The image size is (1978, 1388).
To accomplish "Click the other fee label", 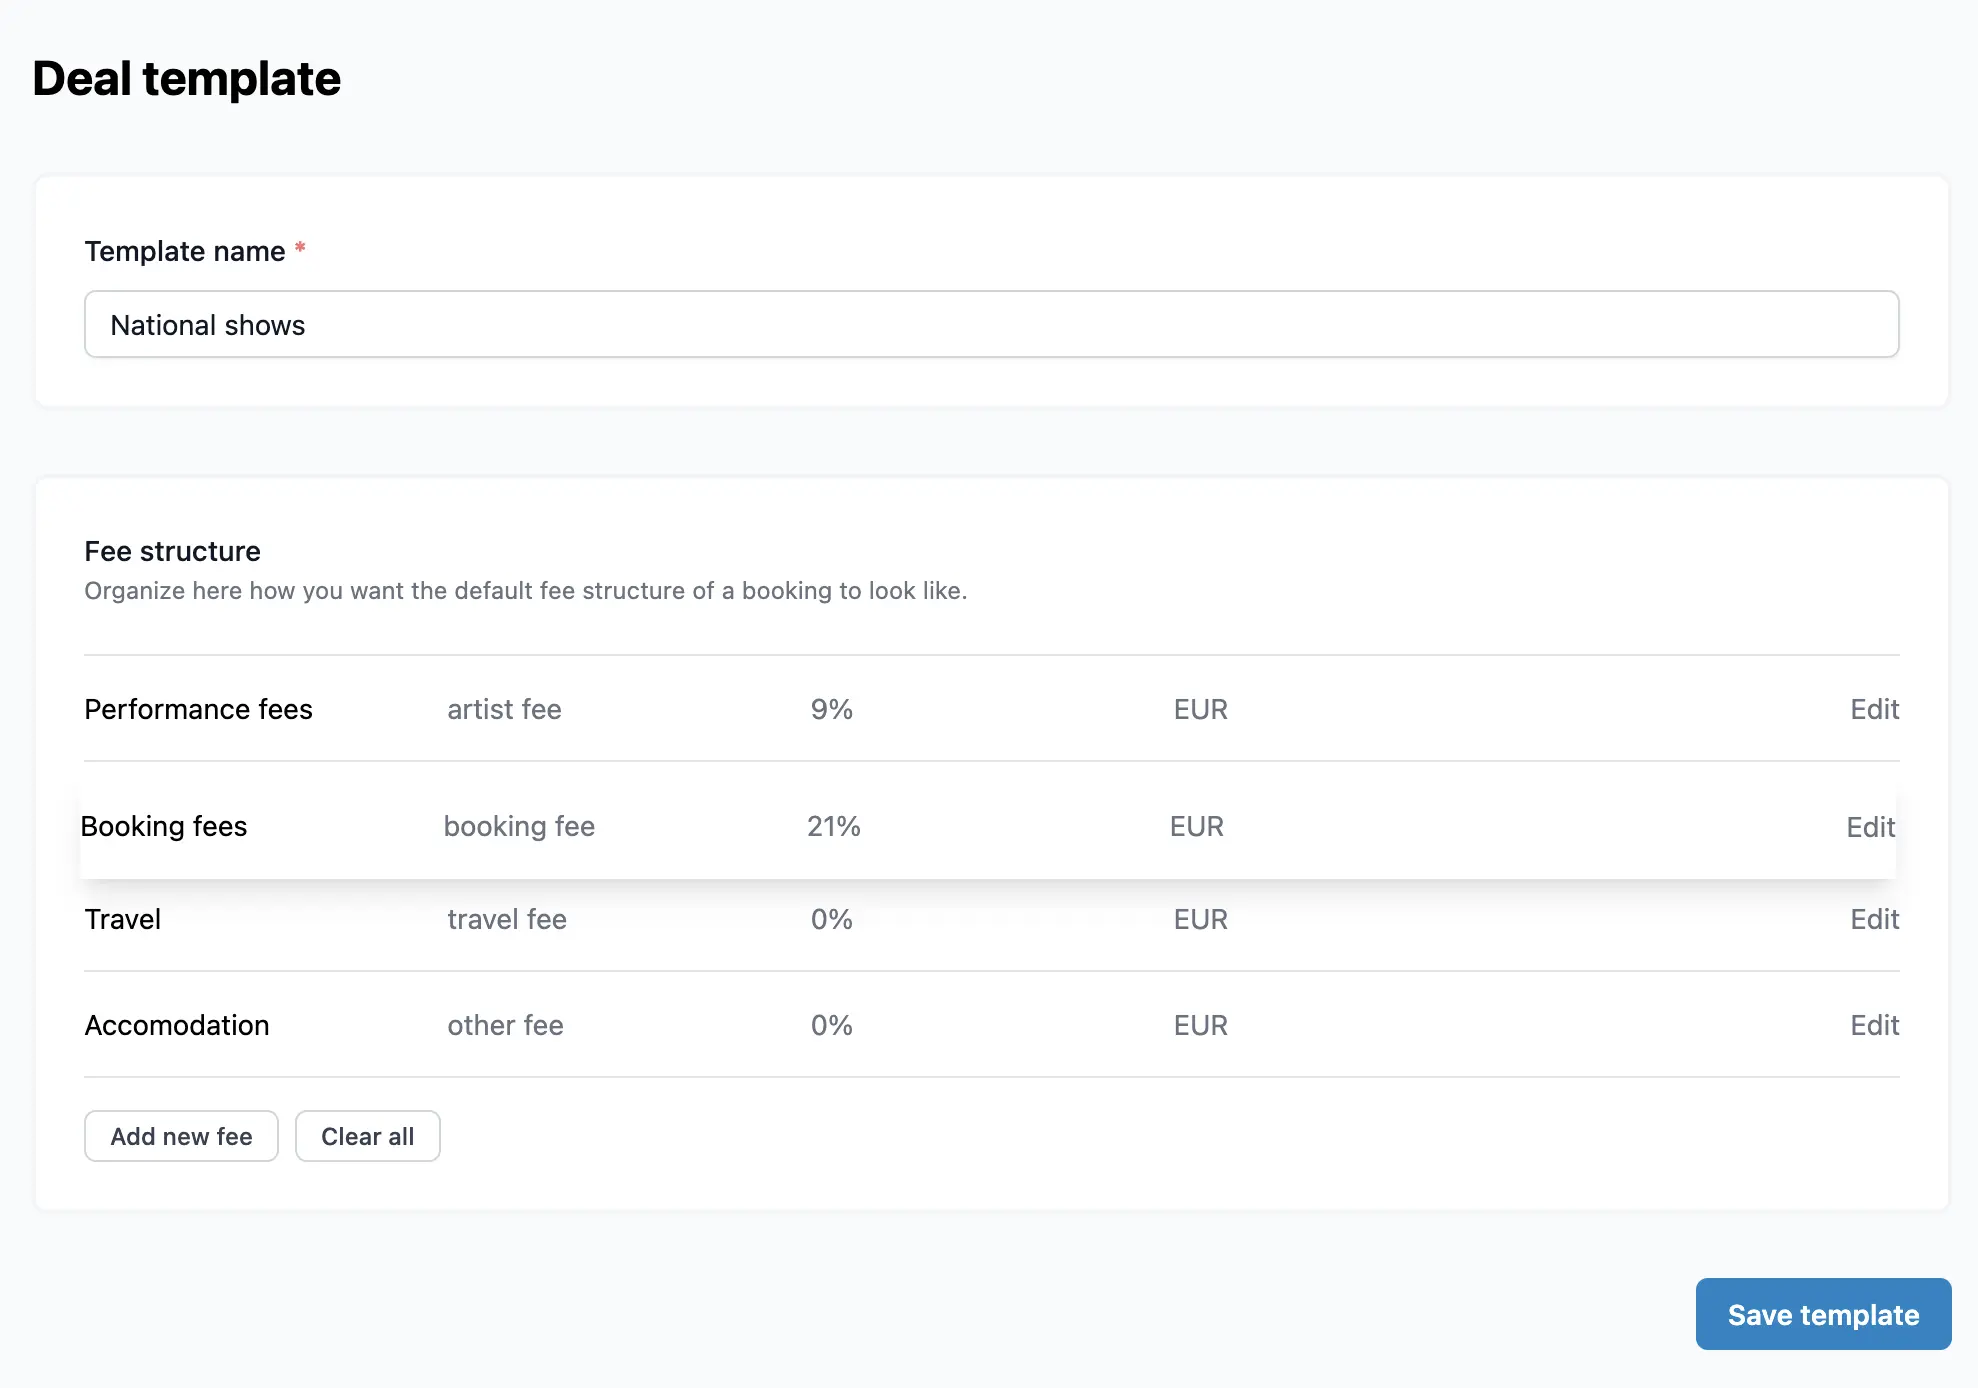I will (x=504, y=1025).
